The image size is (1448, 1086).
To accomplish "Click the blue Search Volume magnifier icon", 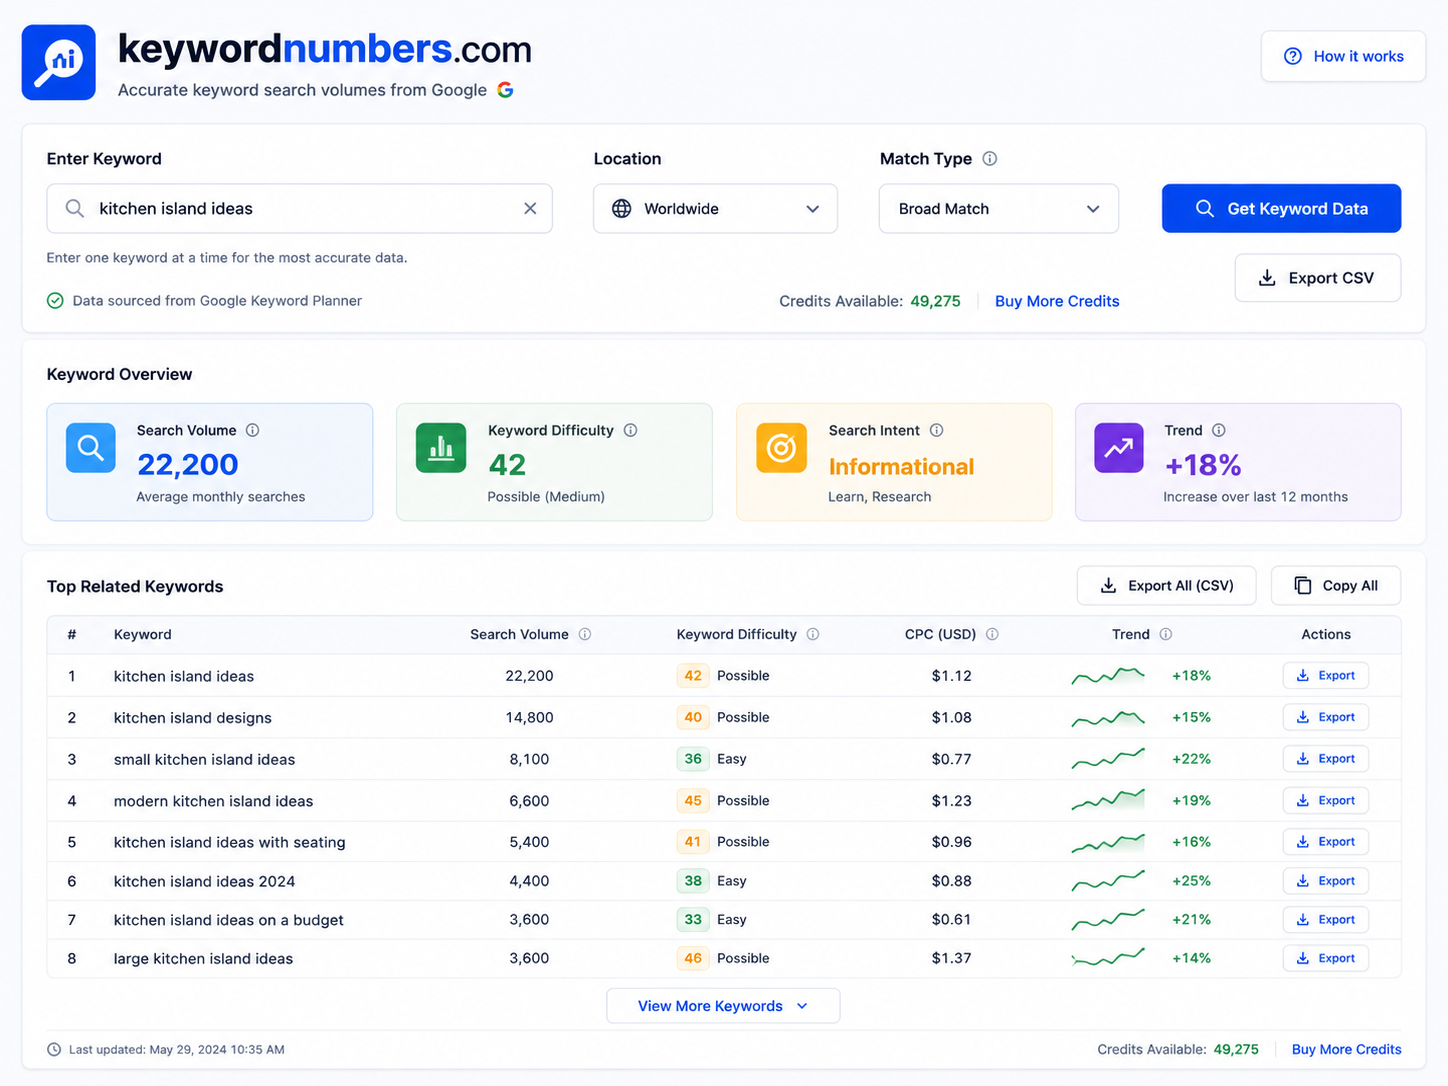I will [91, 447].
